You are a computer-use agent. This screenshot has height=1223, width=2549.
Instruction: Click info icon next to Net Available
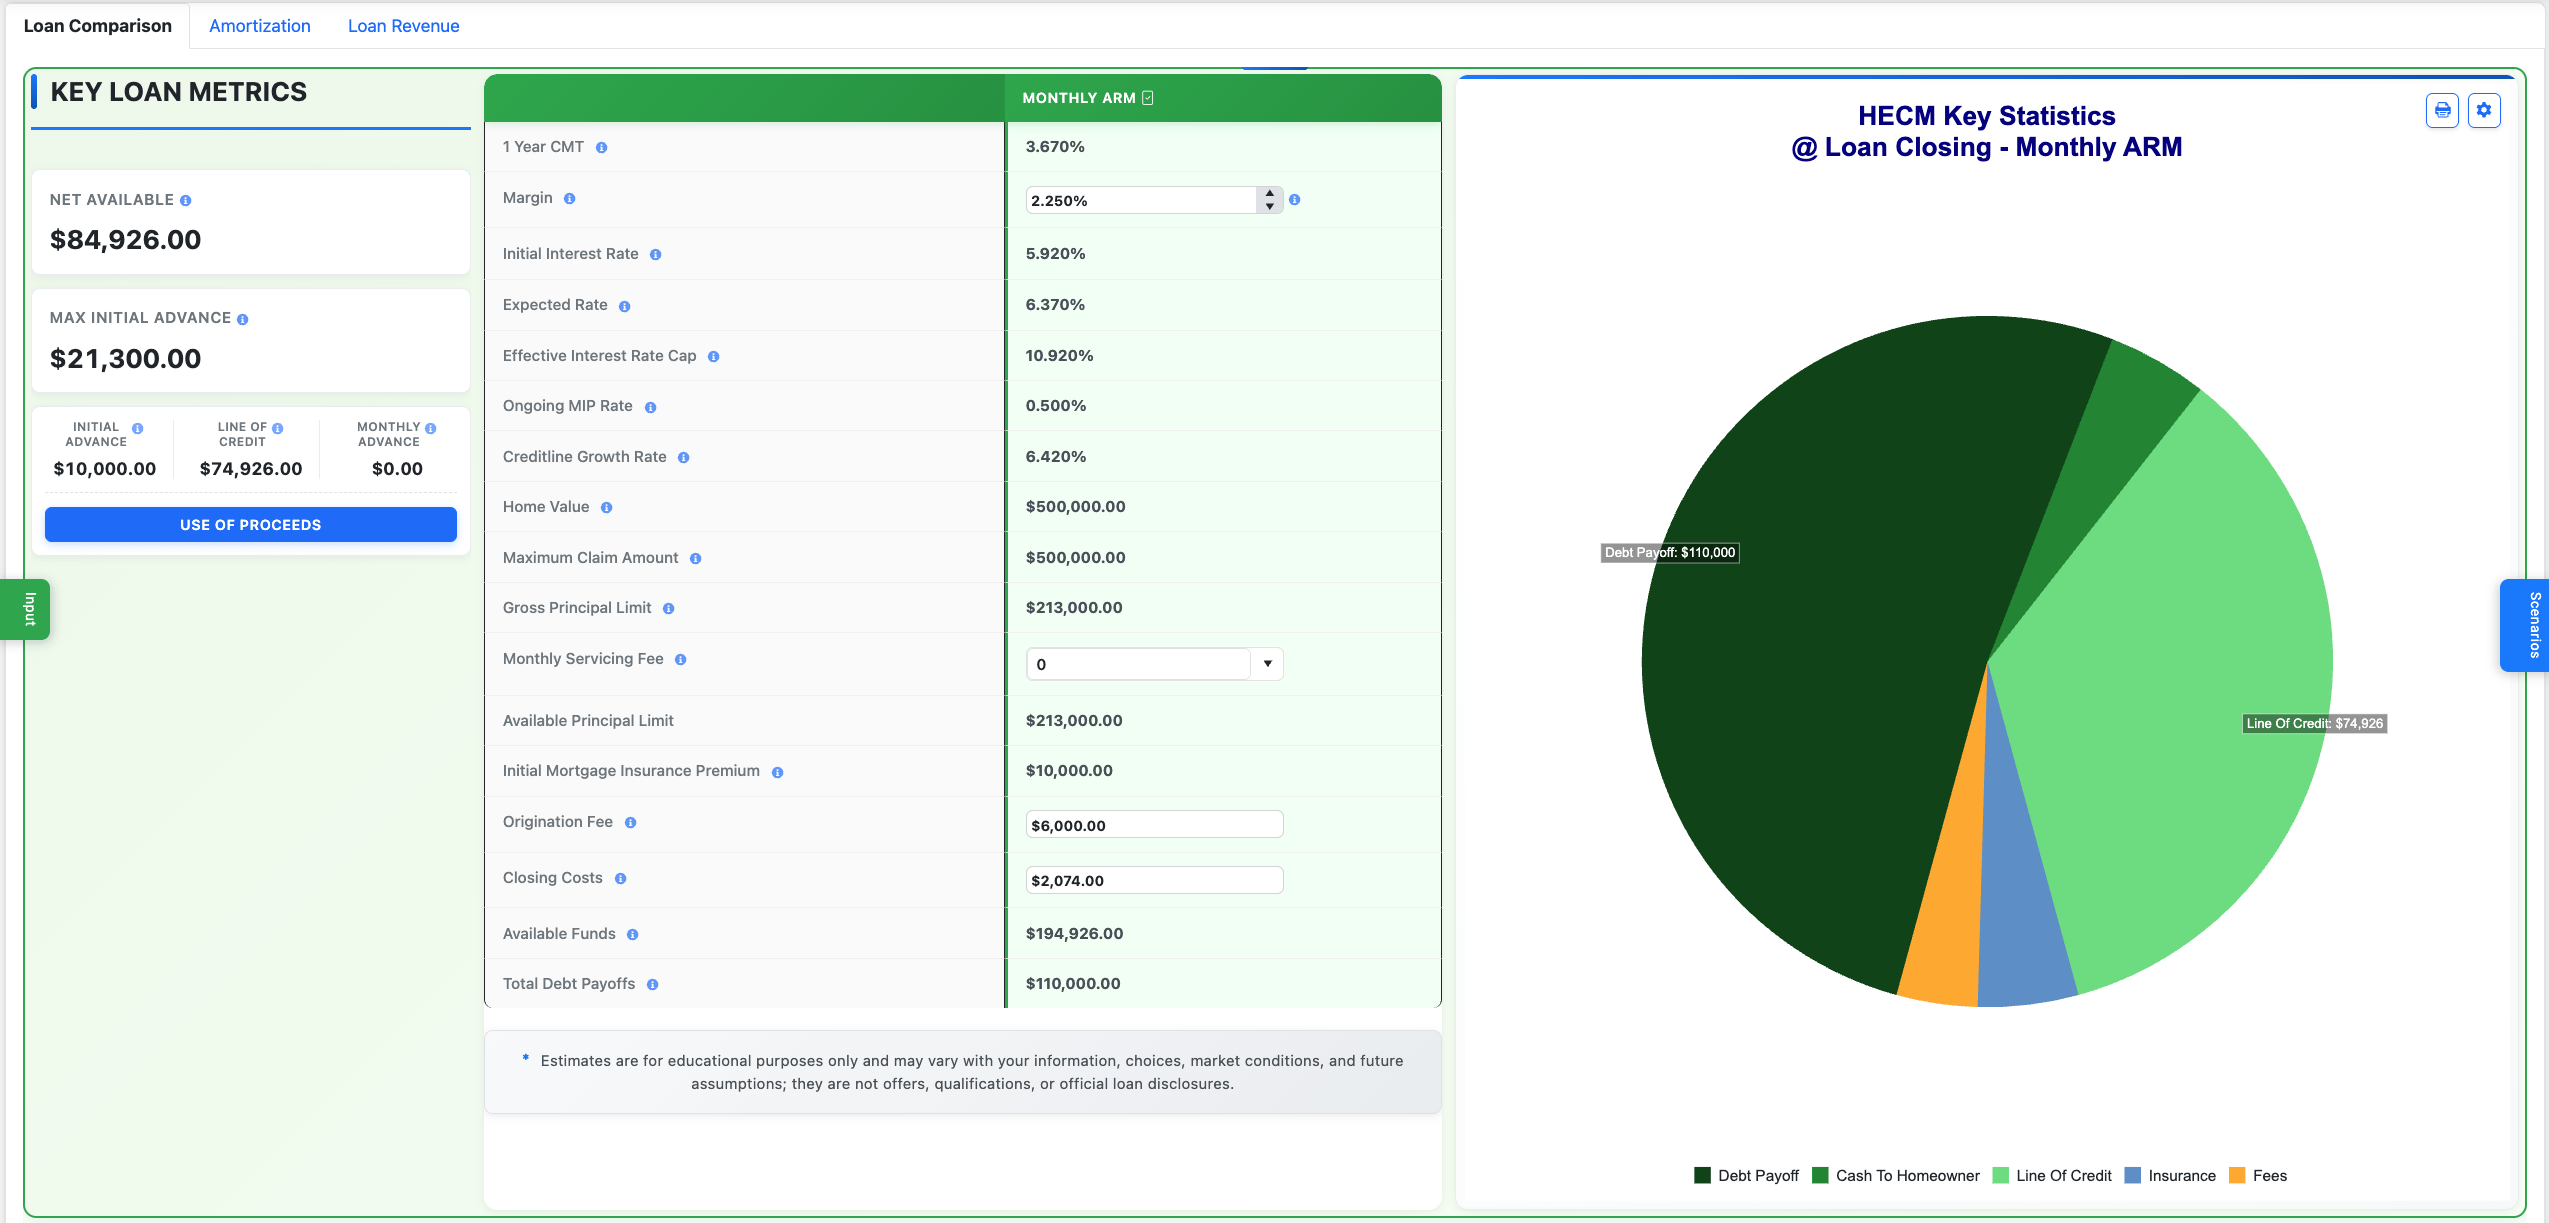186,201
